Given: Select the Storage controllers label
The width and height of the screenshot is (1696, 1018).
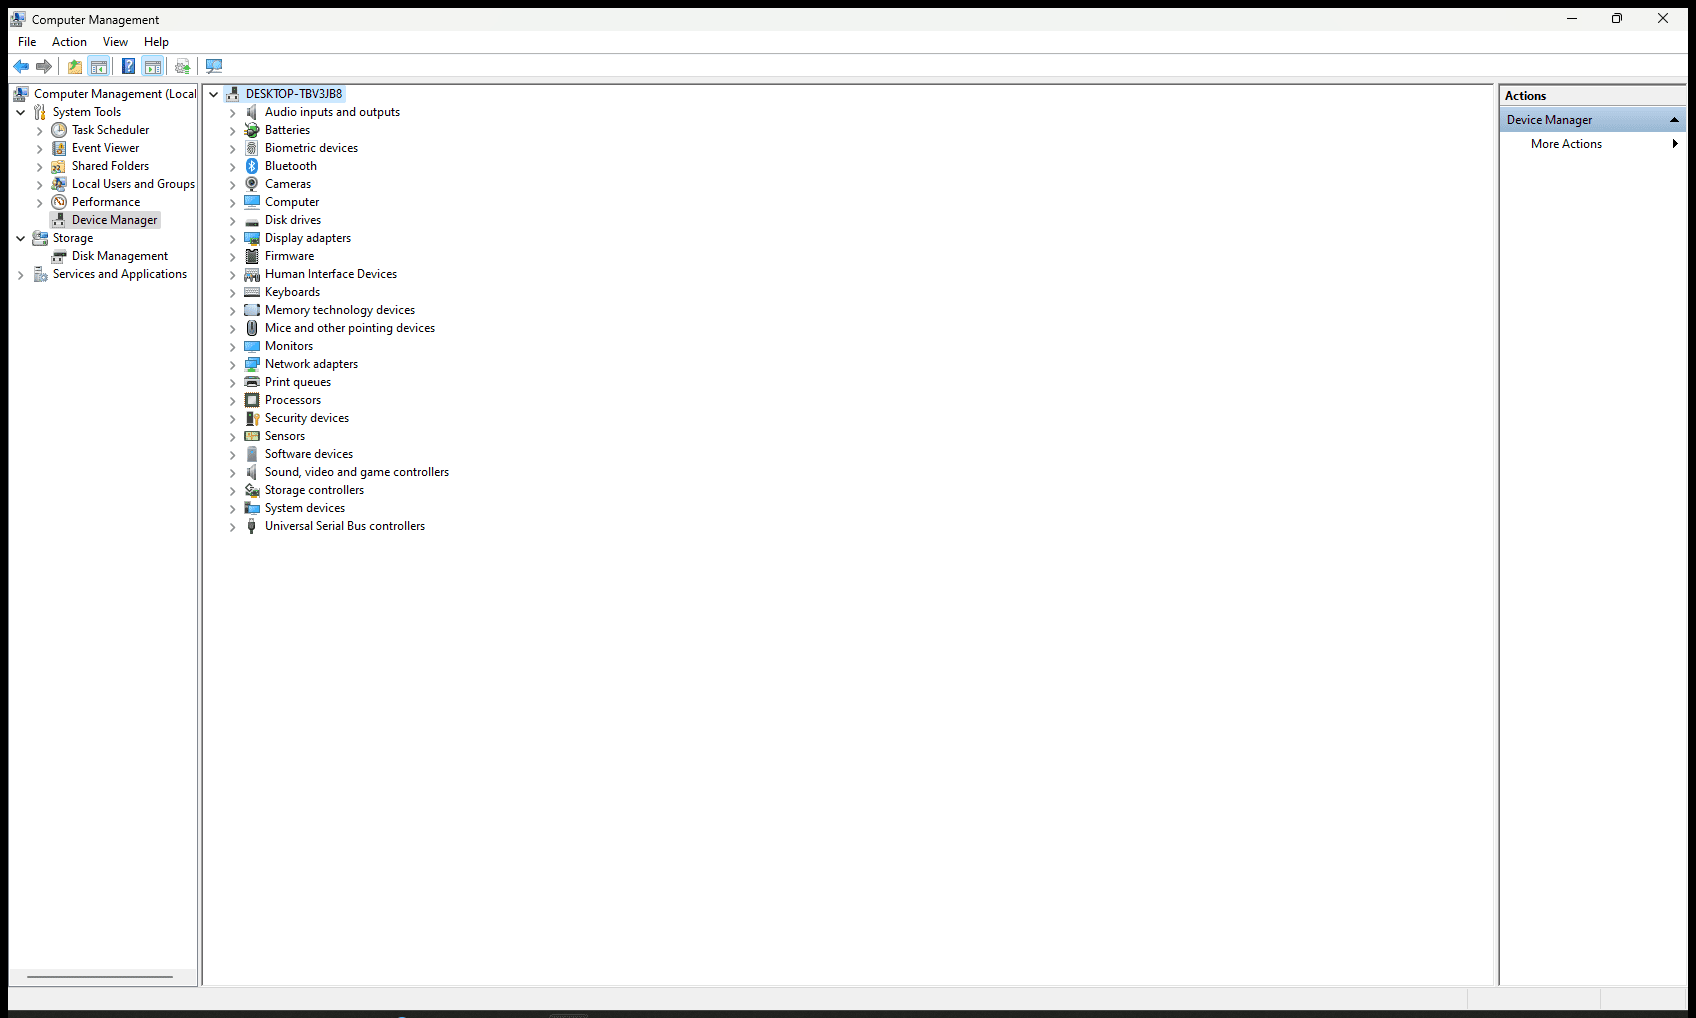Looking at the screenshot, I should pos(314,490).
